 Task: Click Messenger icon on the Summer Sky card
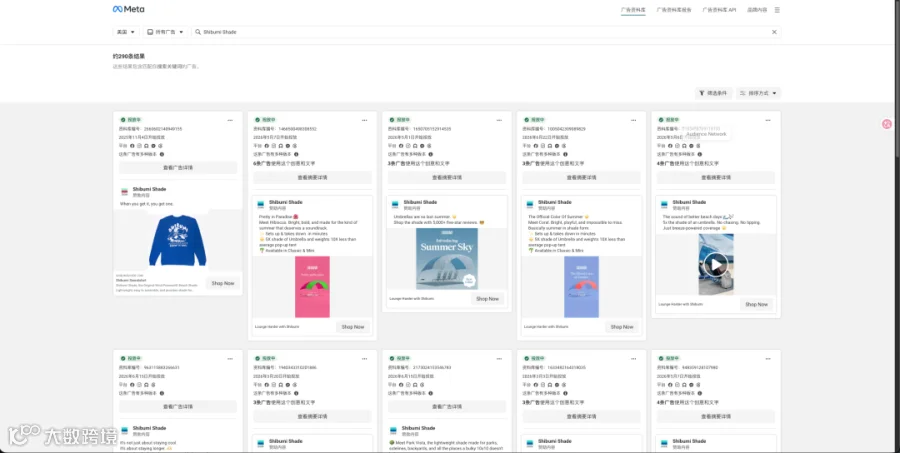coord(422,146)
